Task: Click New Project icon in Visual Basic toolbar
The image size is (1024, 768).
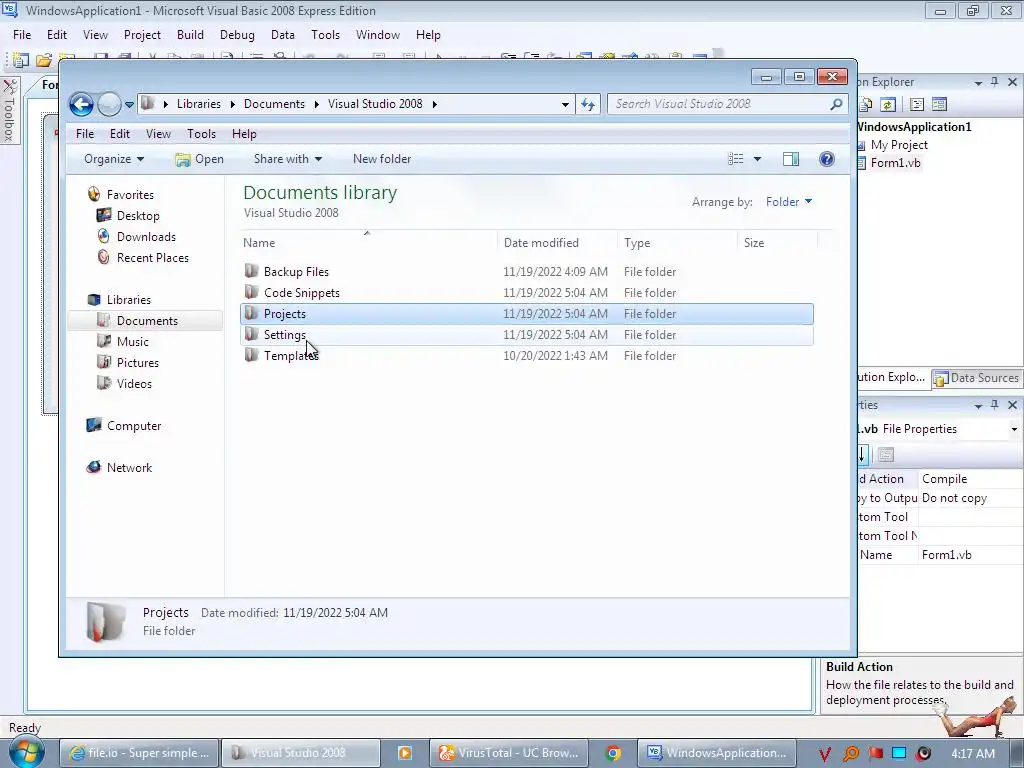Action: click(x=20, y=60)
